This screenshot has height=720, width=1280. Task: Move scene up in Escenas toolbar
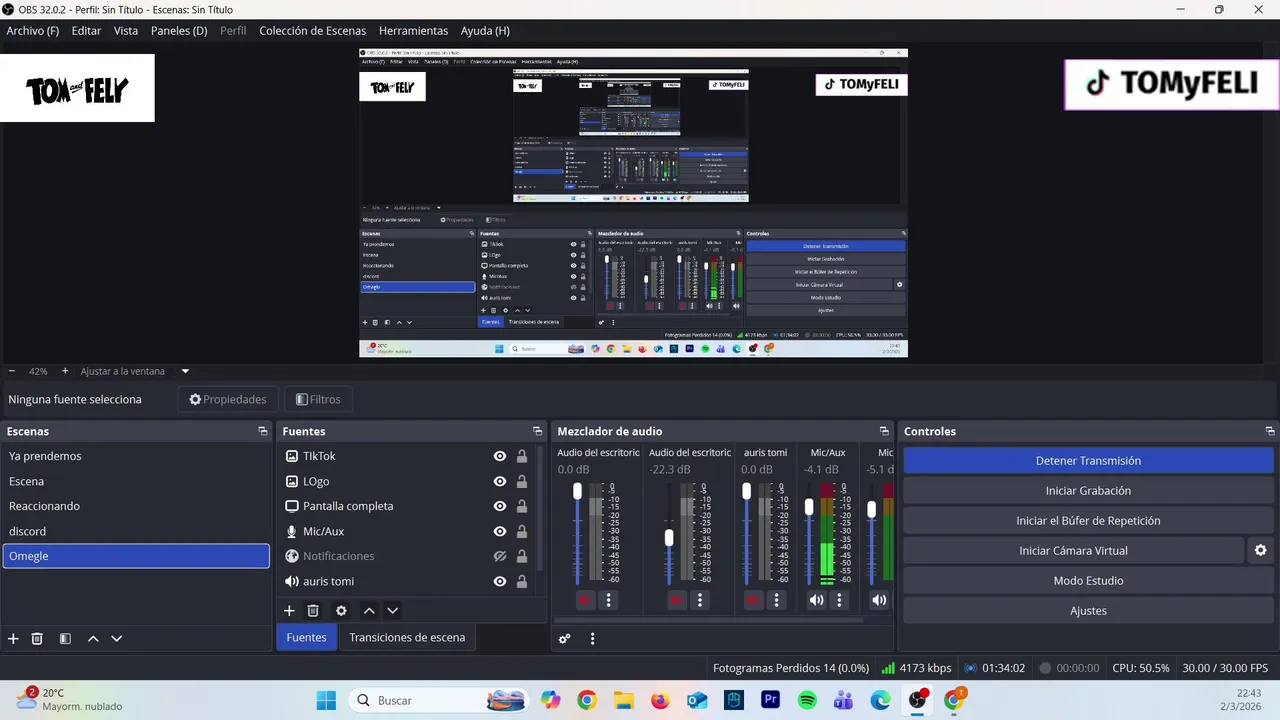pyautogui.click(x=93, y=638)
